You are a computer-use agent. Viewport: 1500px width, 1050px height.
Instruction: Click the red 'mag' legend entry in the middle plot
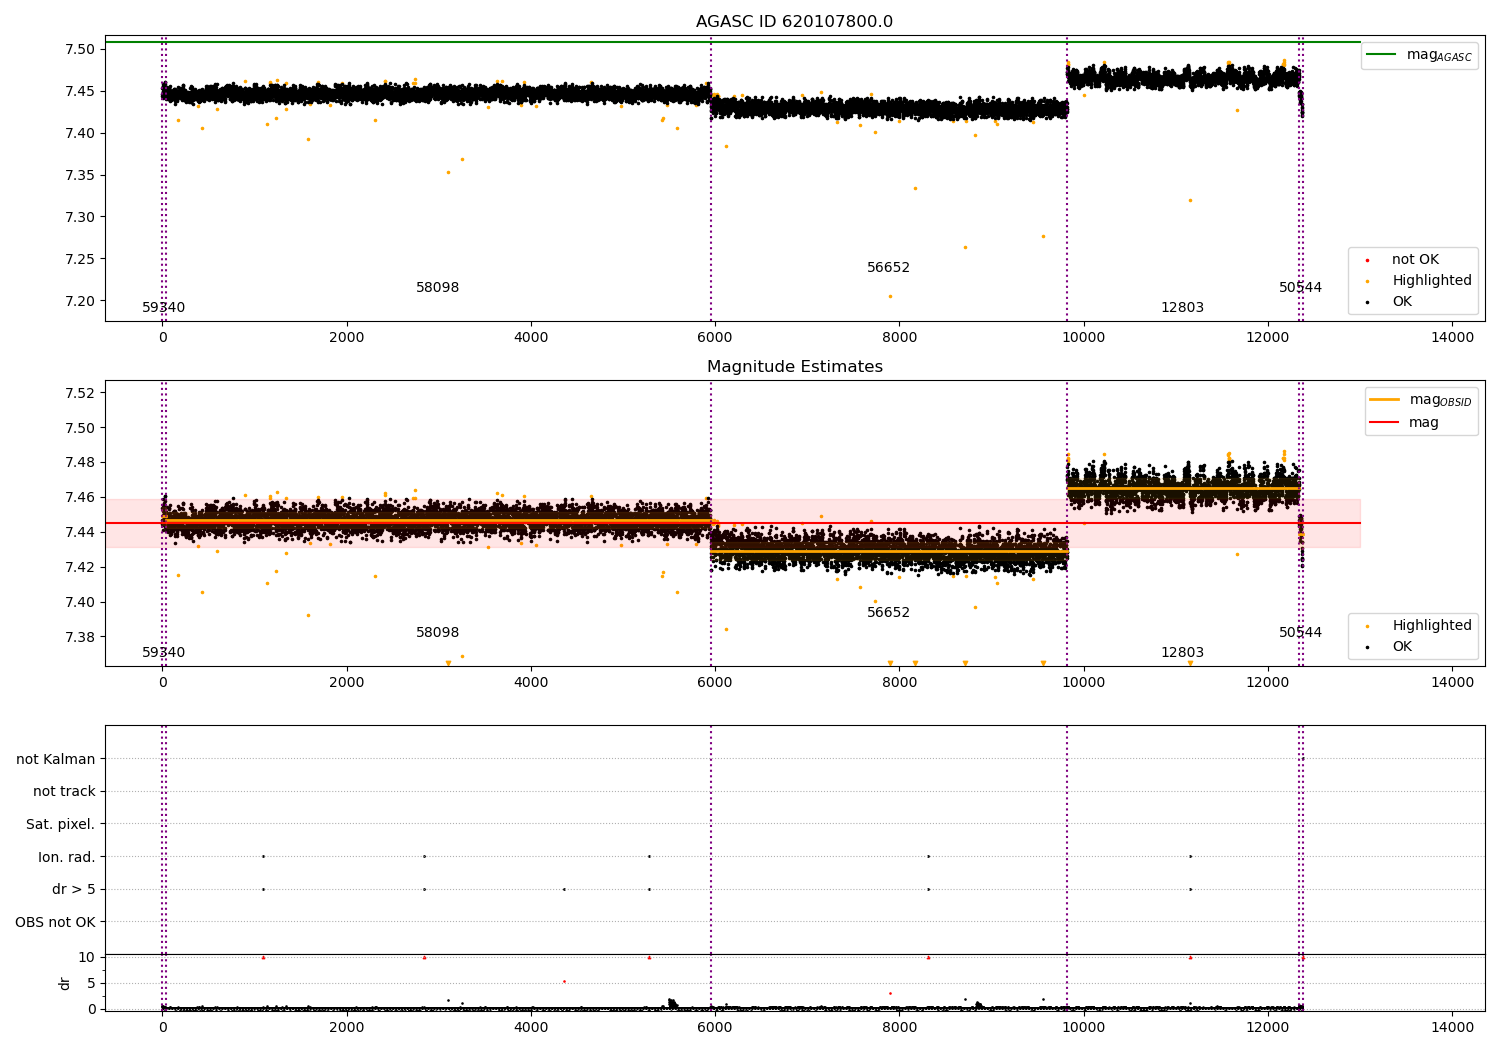(x=1404, y=423)
